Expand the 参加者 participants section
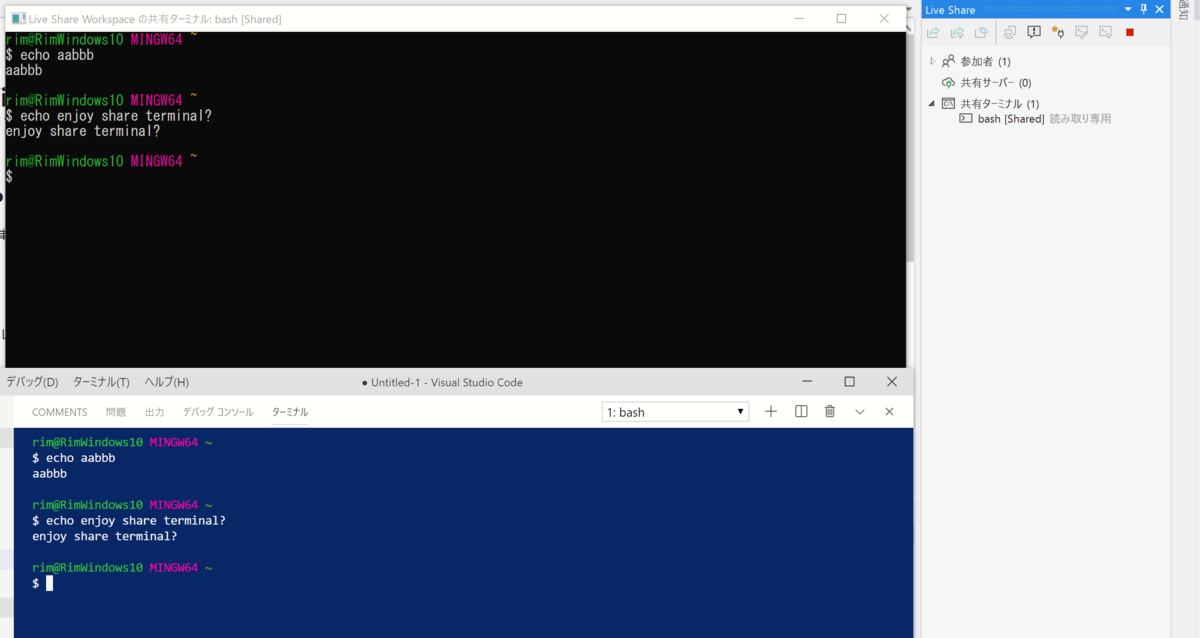 click(x=933, y=61)
